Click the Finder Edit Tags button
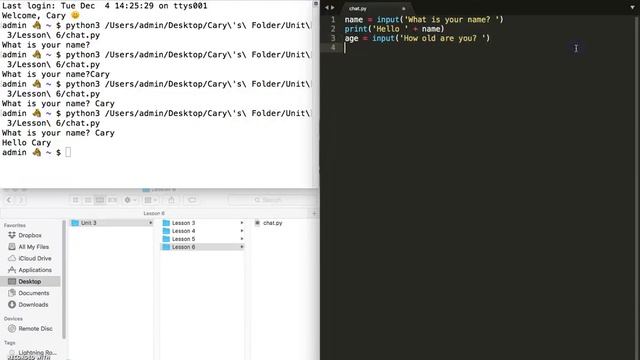640x360 pixels. coord(191,200)
